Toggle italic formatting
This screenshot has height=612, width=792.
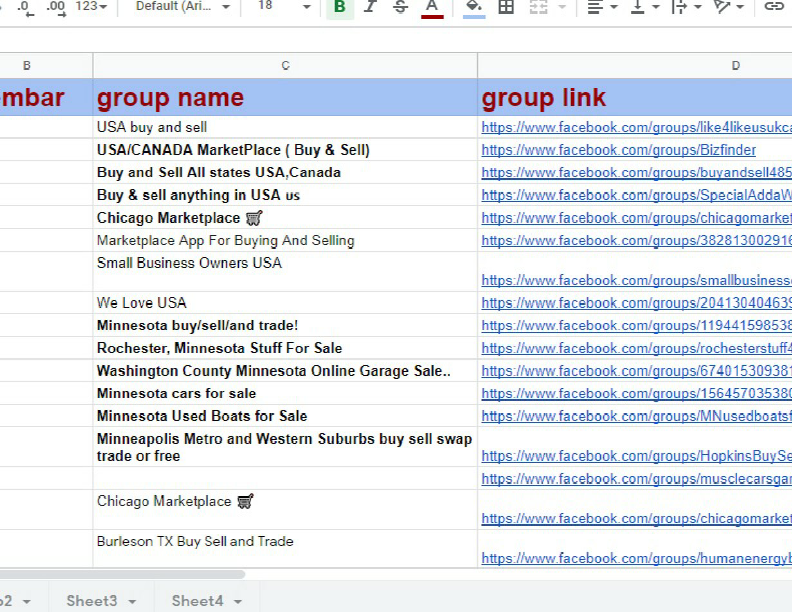370,7
